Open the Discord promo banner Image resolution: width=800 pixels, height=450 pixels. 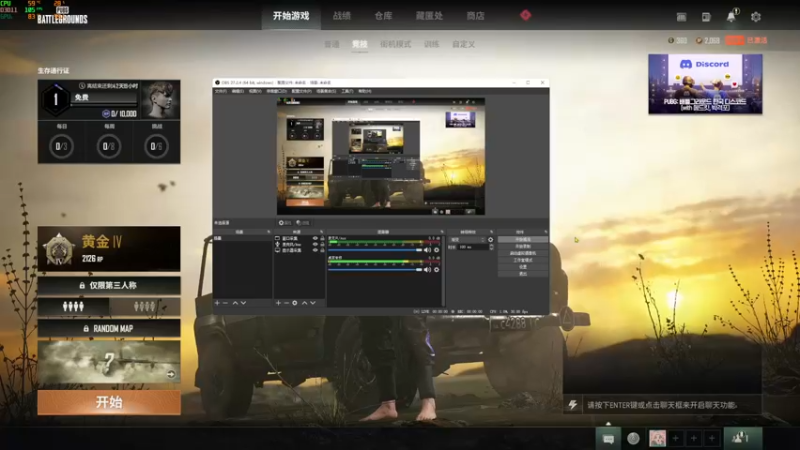(705, 84)
